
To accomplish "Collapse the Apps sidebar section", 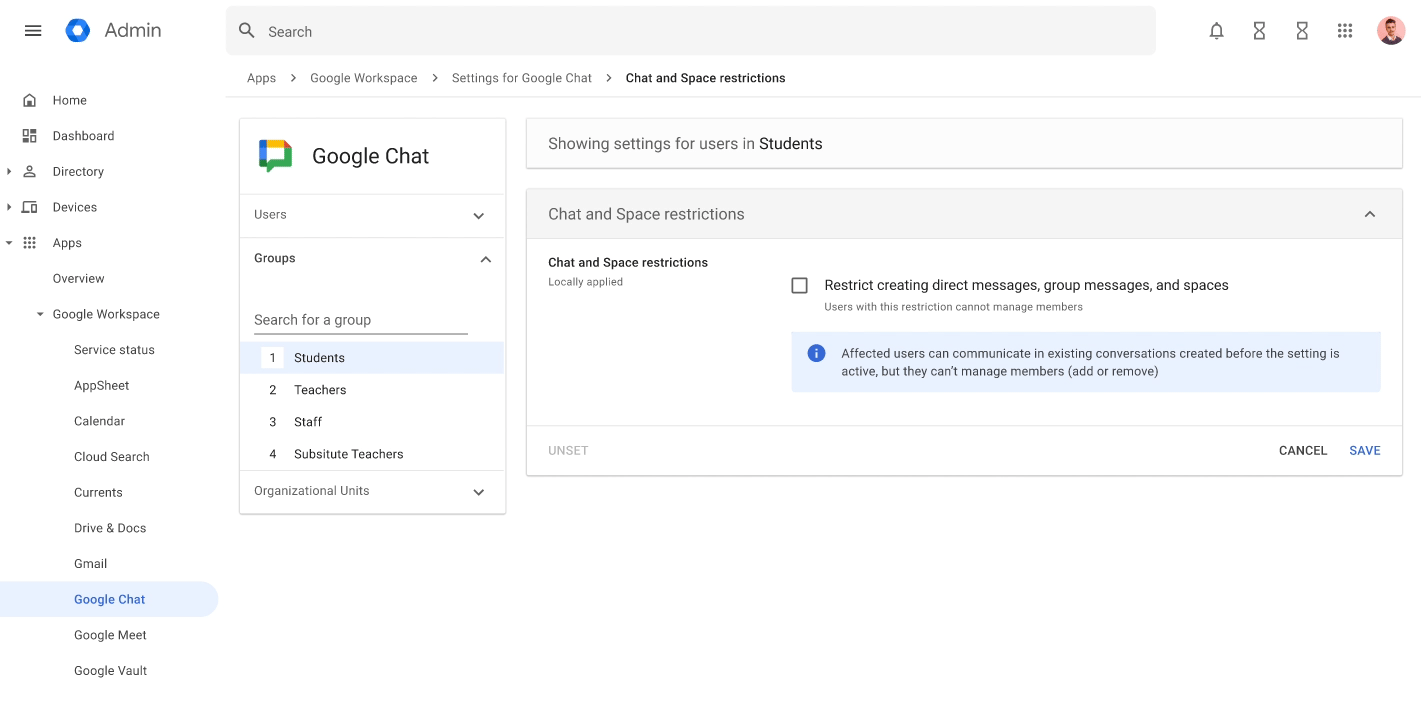I will [x=9, y=243].
